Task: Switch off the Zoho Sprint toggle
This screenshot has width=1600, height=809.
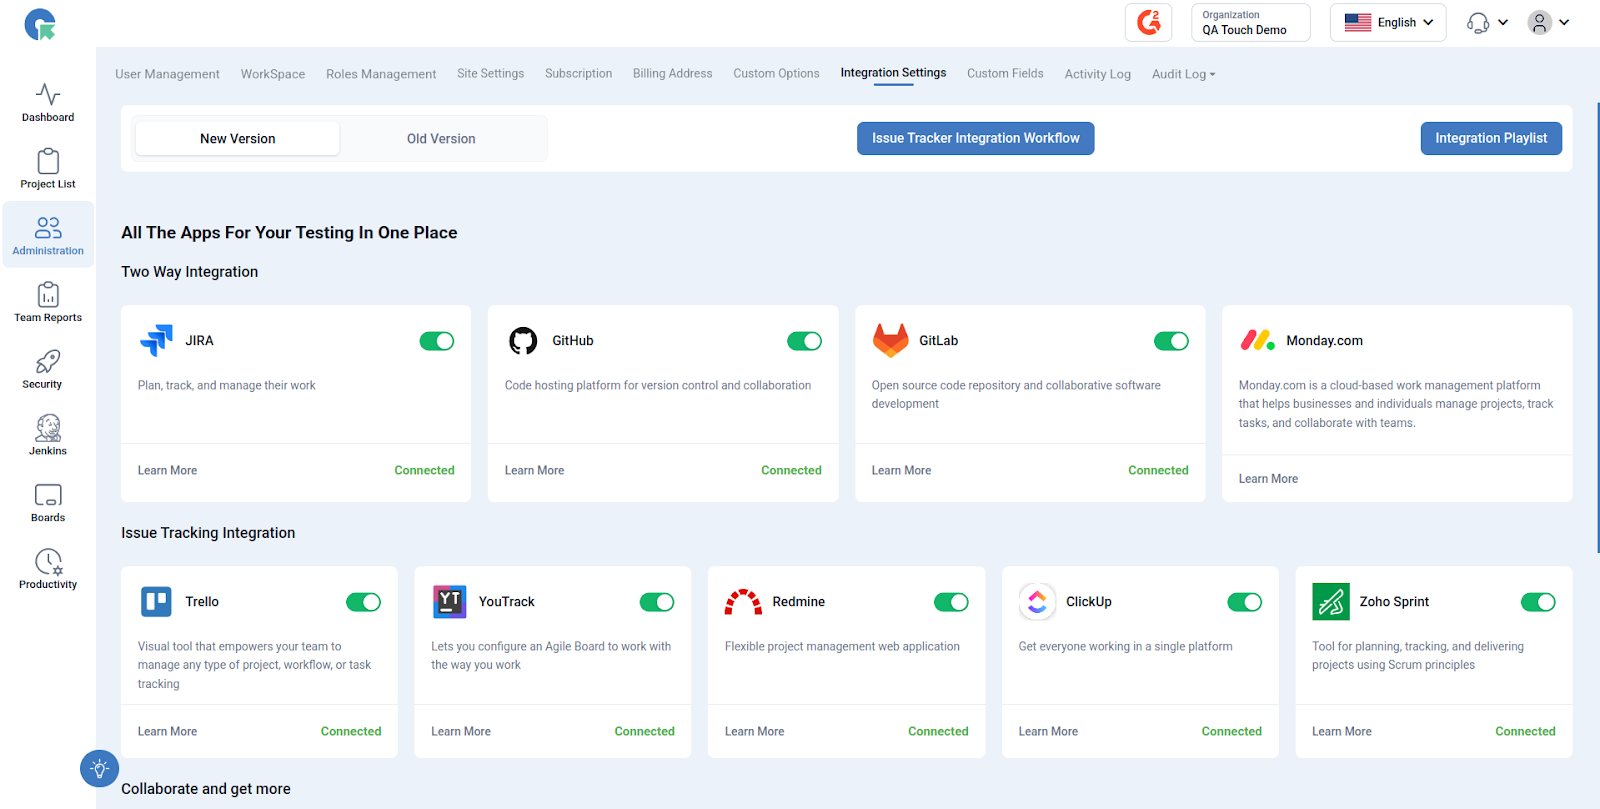Action: 1538,602
